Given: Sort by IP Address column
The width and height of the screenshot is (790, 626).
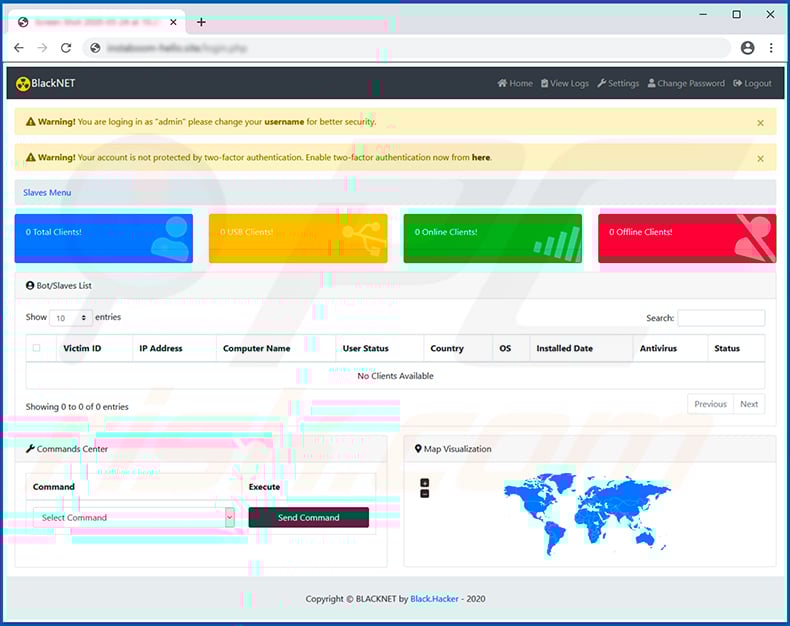Looking at the screenshot, I should (174, 348).
